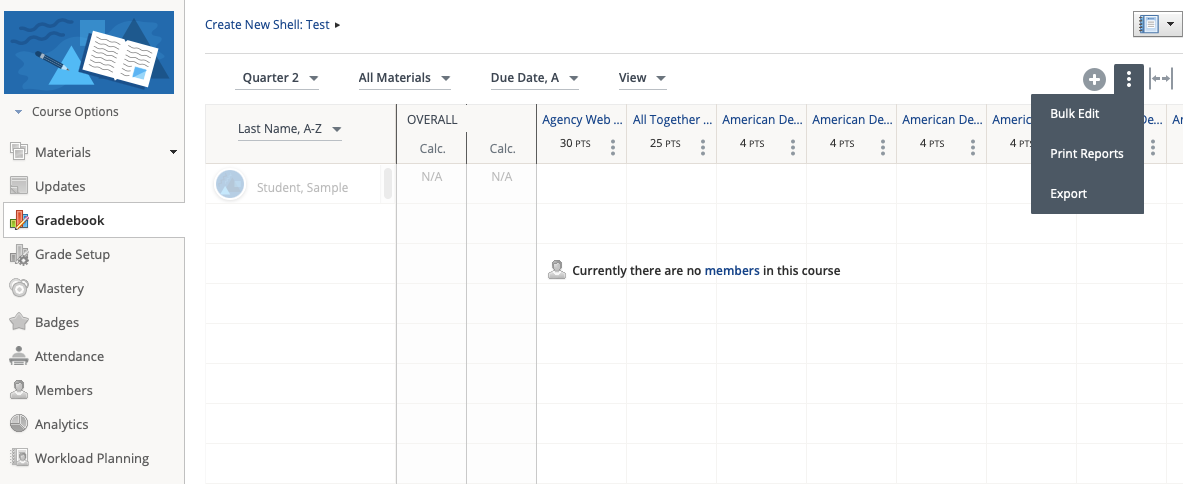Click the Members person icon
This screenshot has width=1200, height=484.
click(18, 390)
